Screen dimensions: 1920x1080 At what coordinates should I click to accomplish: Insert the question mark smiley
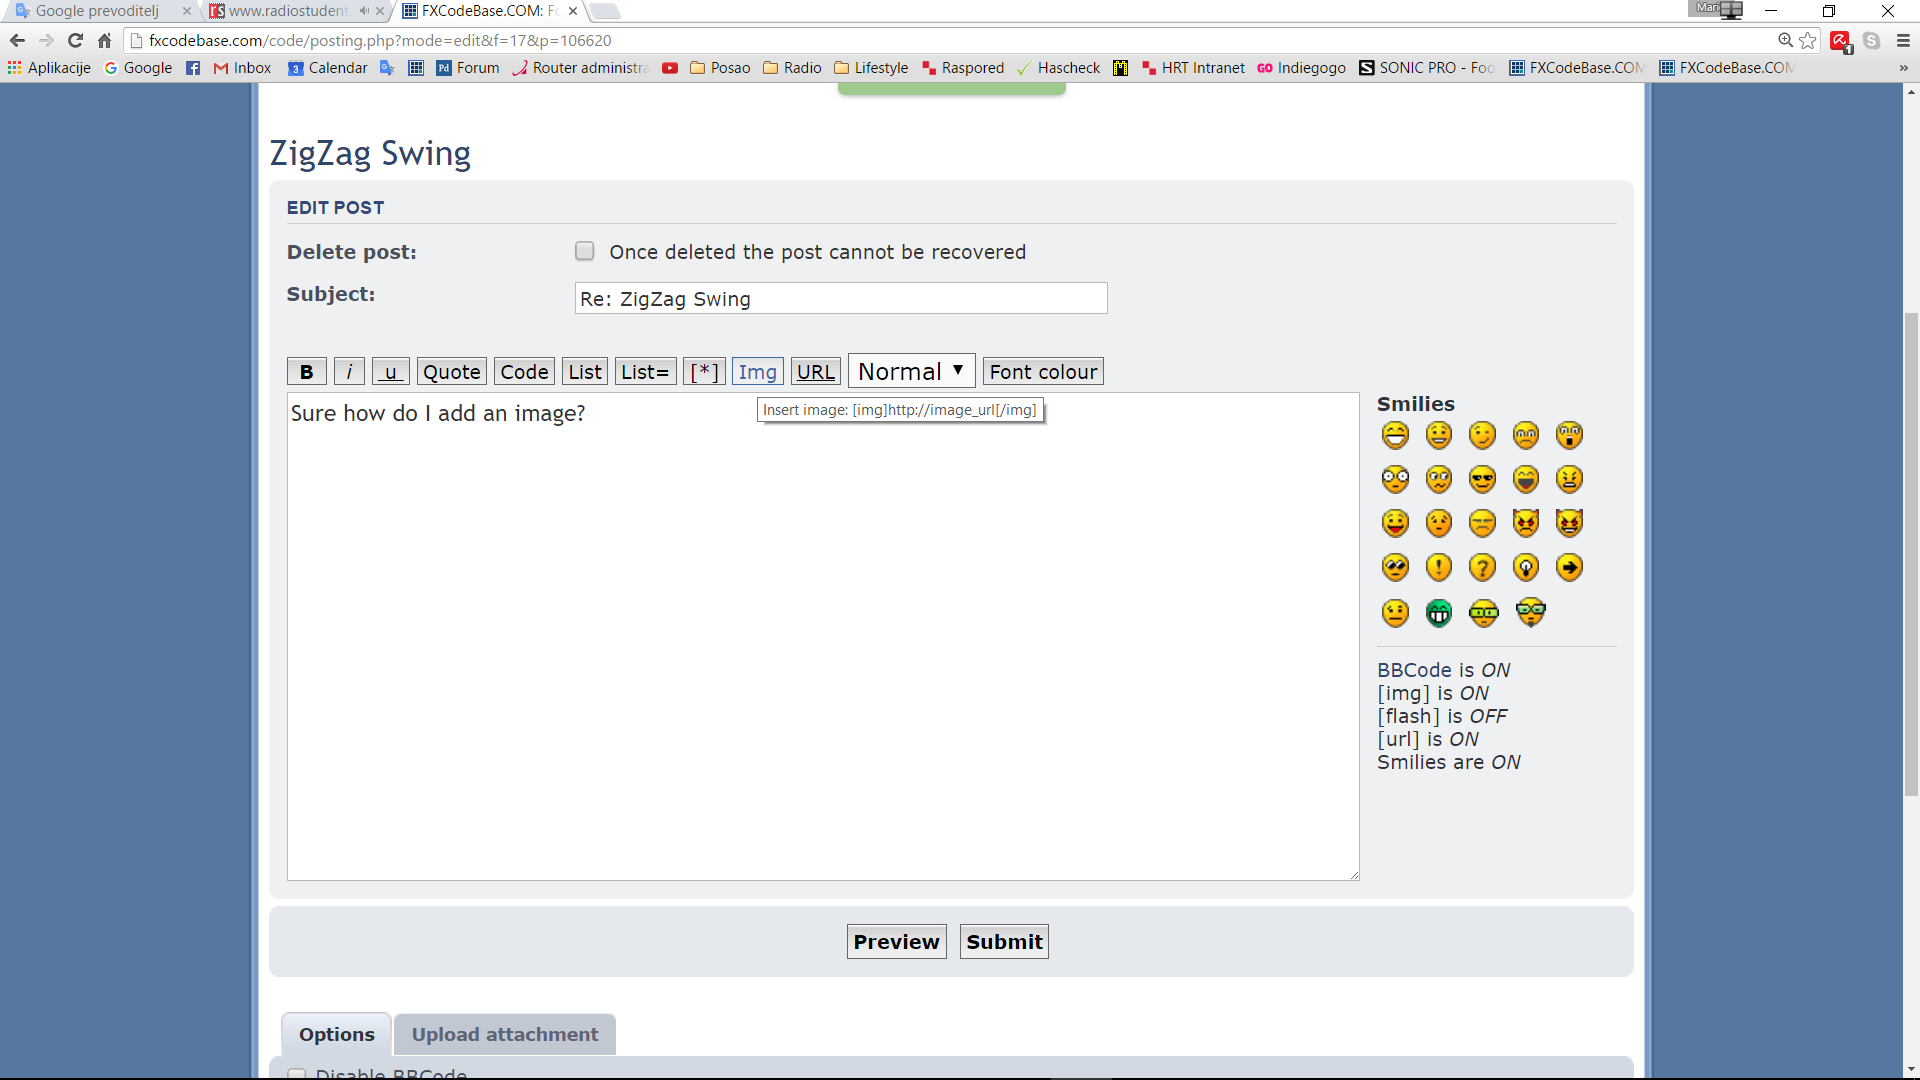1482,567
